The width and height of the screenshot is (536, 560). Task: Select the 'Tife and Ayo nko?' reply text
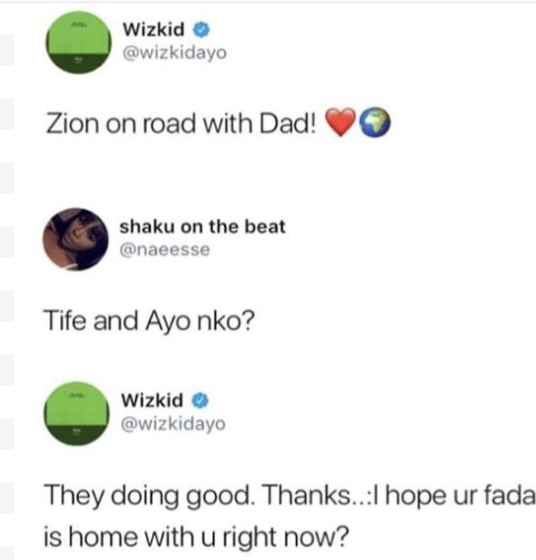point(149,321)
